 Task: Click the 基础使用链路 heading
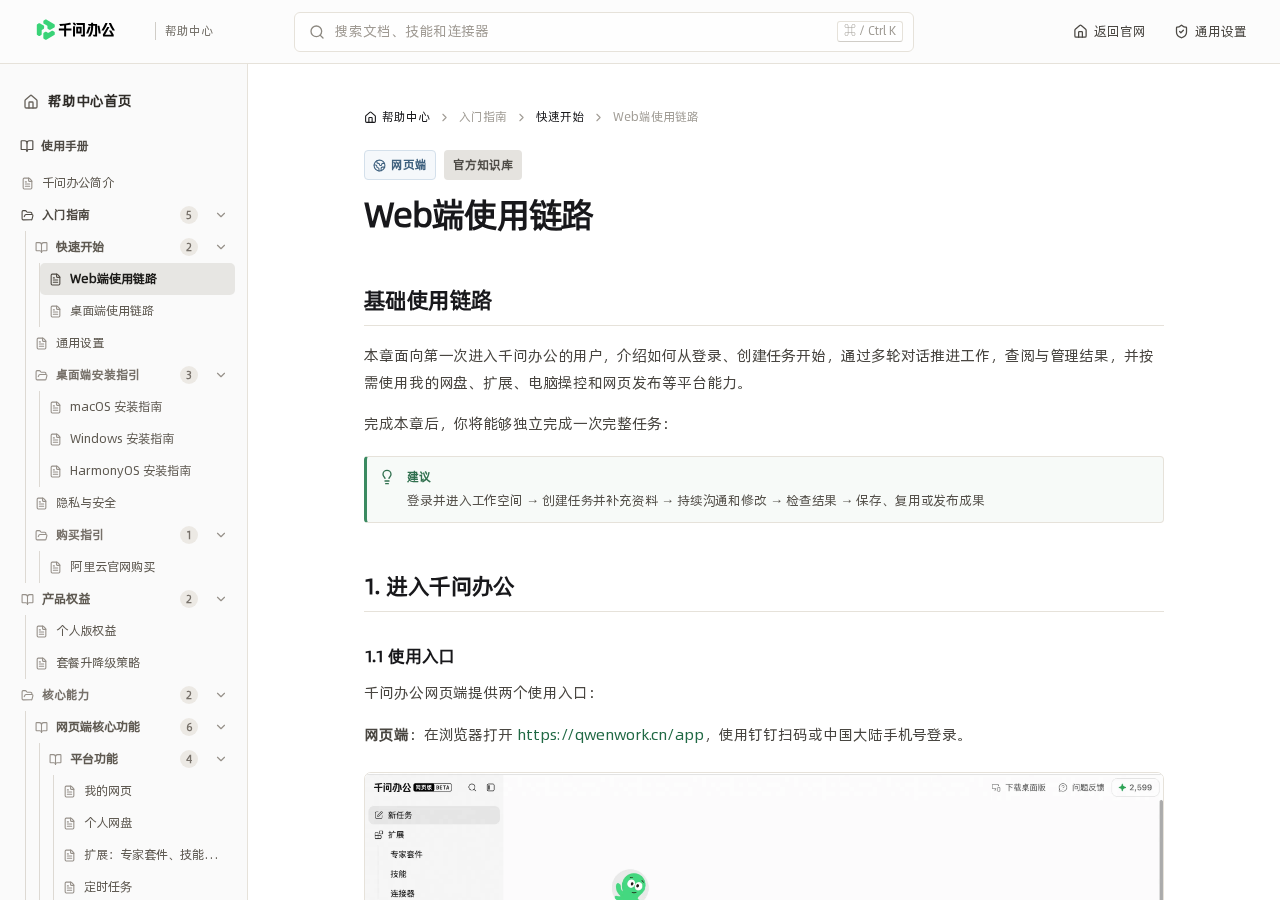point(428,301)
